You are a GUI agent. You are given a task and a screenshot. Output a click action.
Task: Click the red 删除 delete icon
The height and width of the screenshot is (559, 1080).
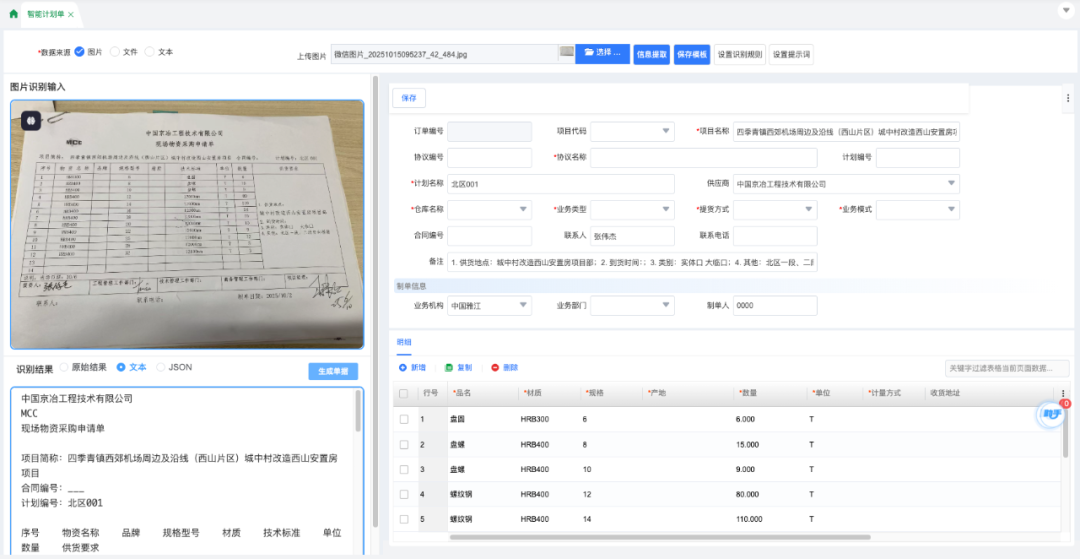point(495,368)
